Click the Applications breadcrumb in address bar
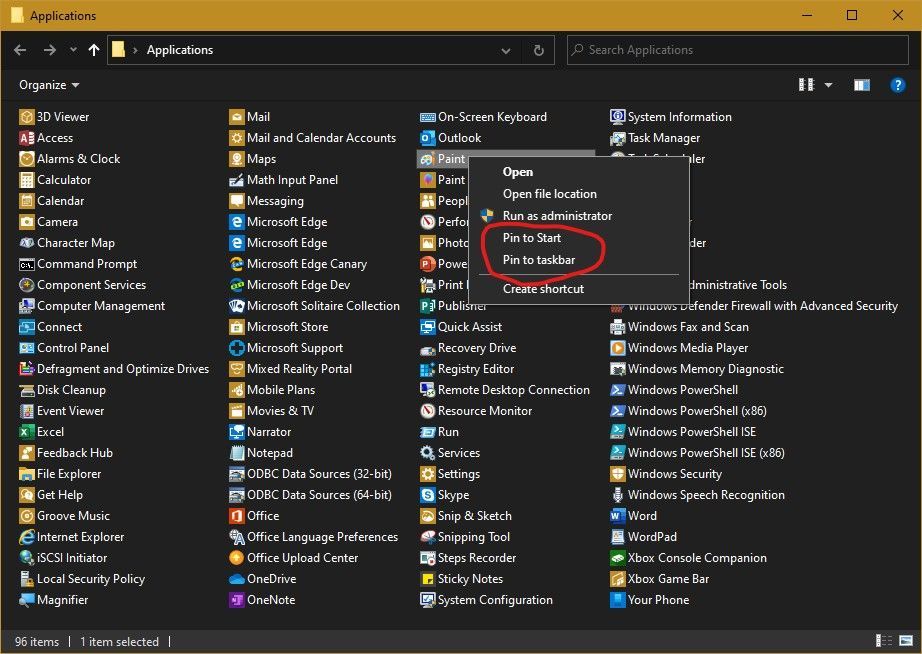The height and width of the screenshot is (654, 922). (180, 50)
